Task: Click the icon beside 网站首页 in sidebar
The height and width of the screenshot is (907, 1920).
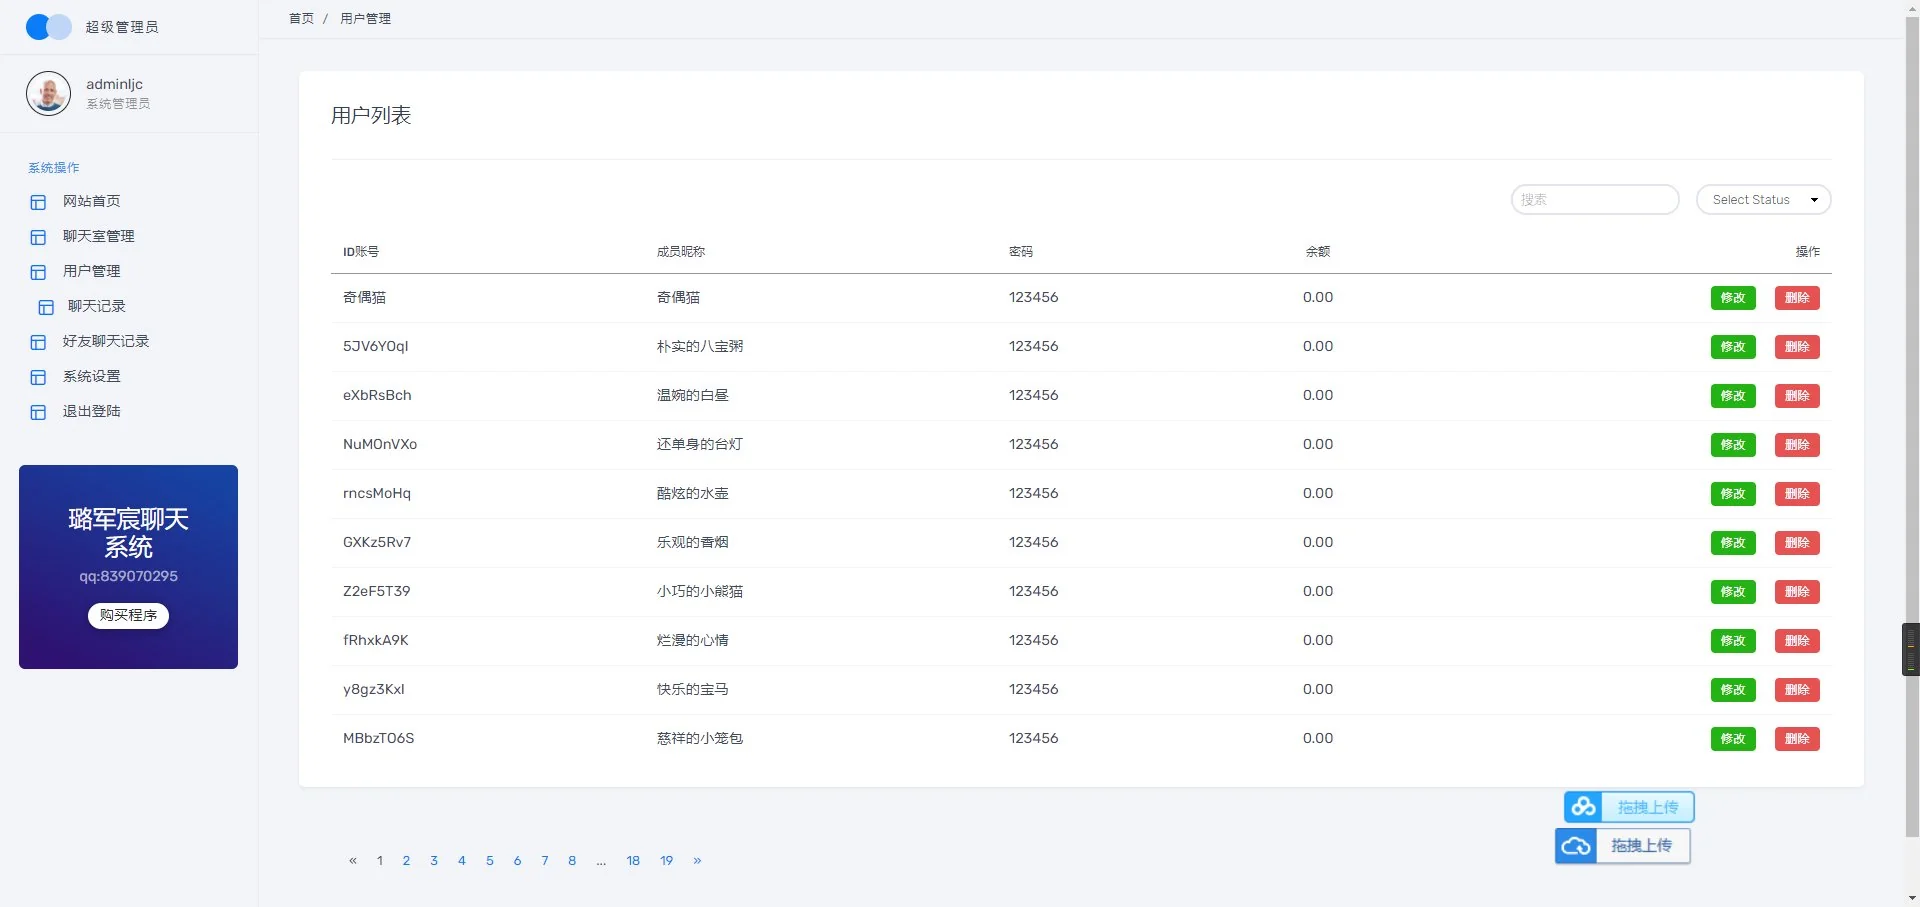Action: coord(38,202)
